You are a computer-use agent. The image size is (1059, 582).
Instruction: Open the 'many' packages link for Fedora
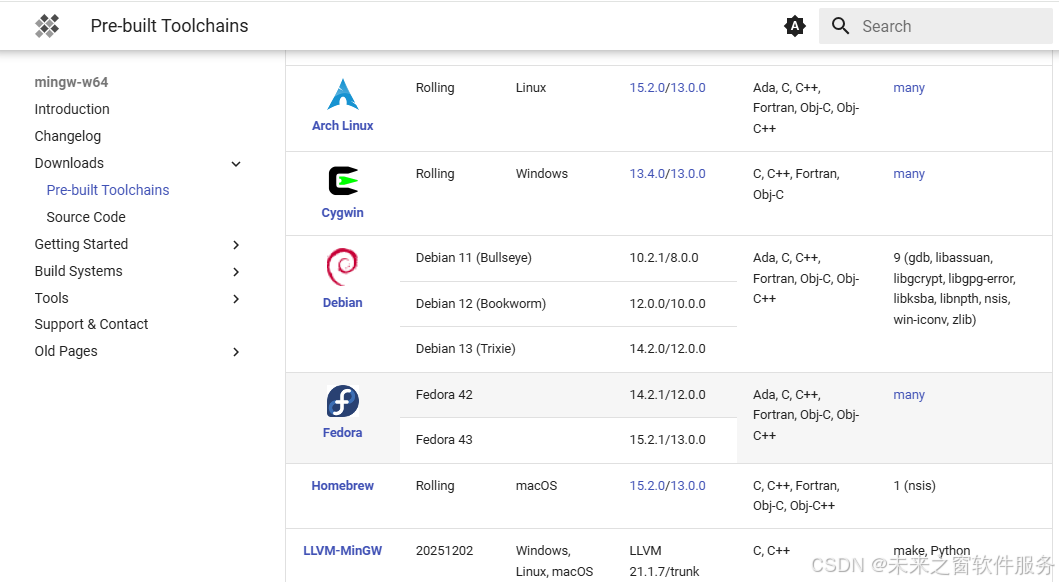pyautogui.click(x=908, y=394)
